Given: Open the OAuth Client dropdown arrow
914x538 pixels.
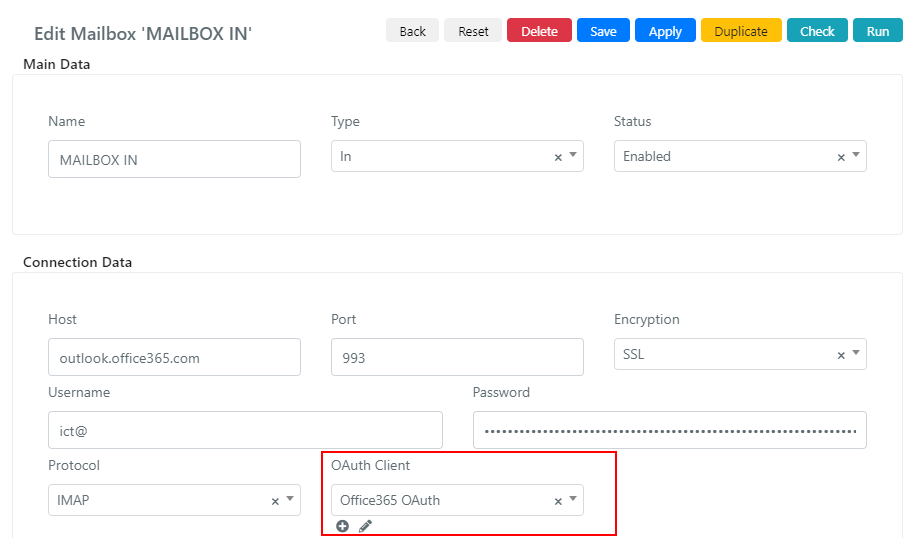Looking at the screenshot, I should coord(573,498).
